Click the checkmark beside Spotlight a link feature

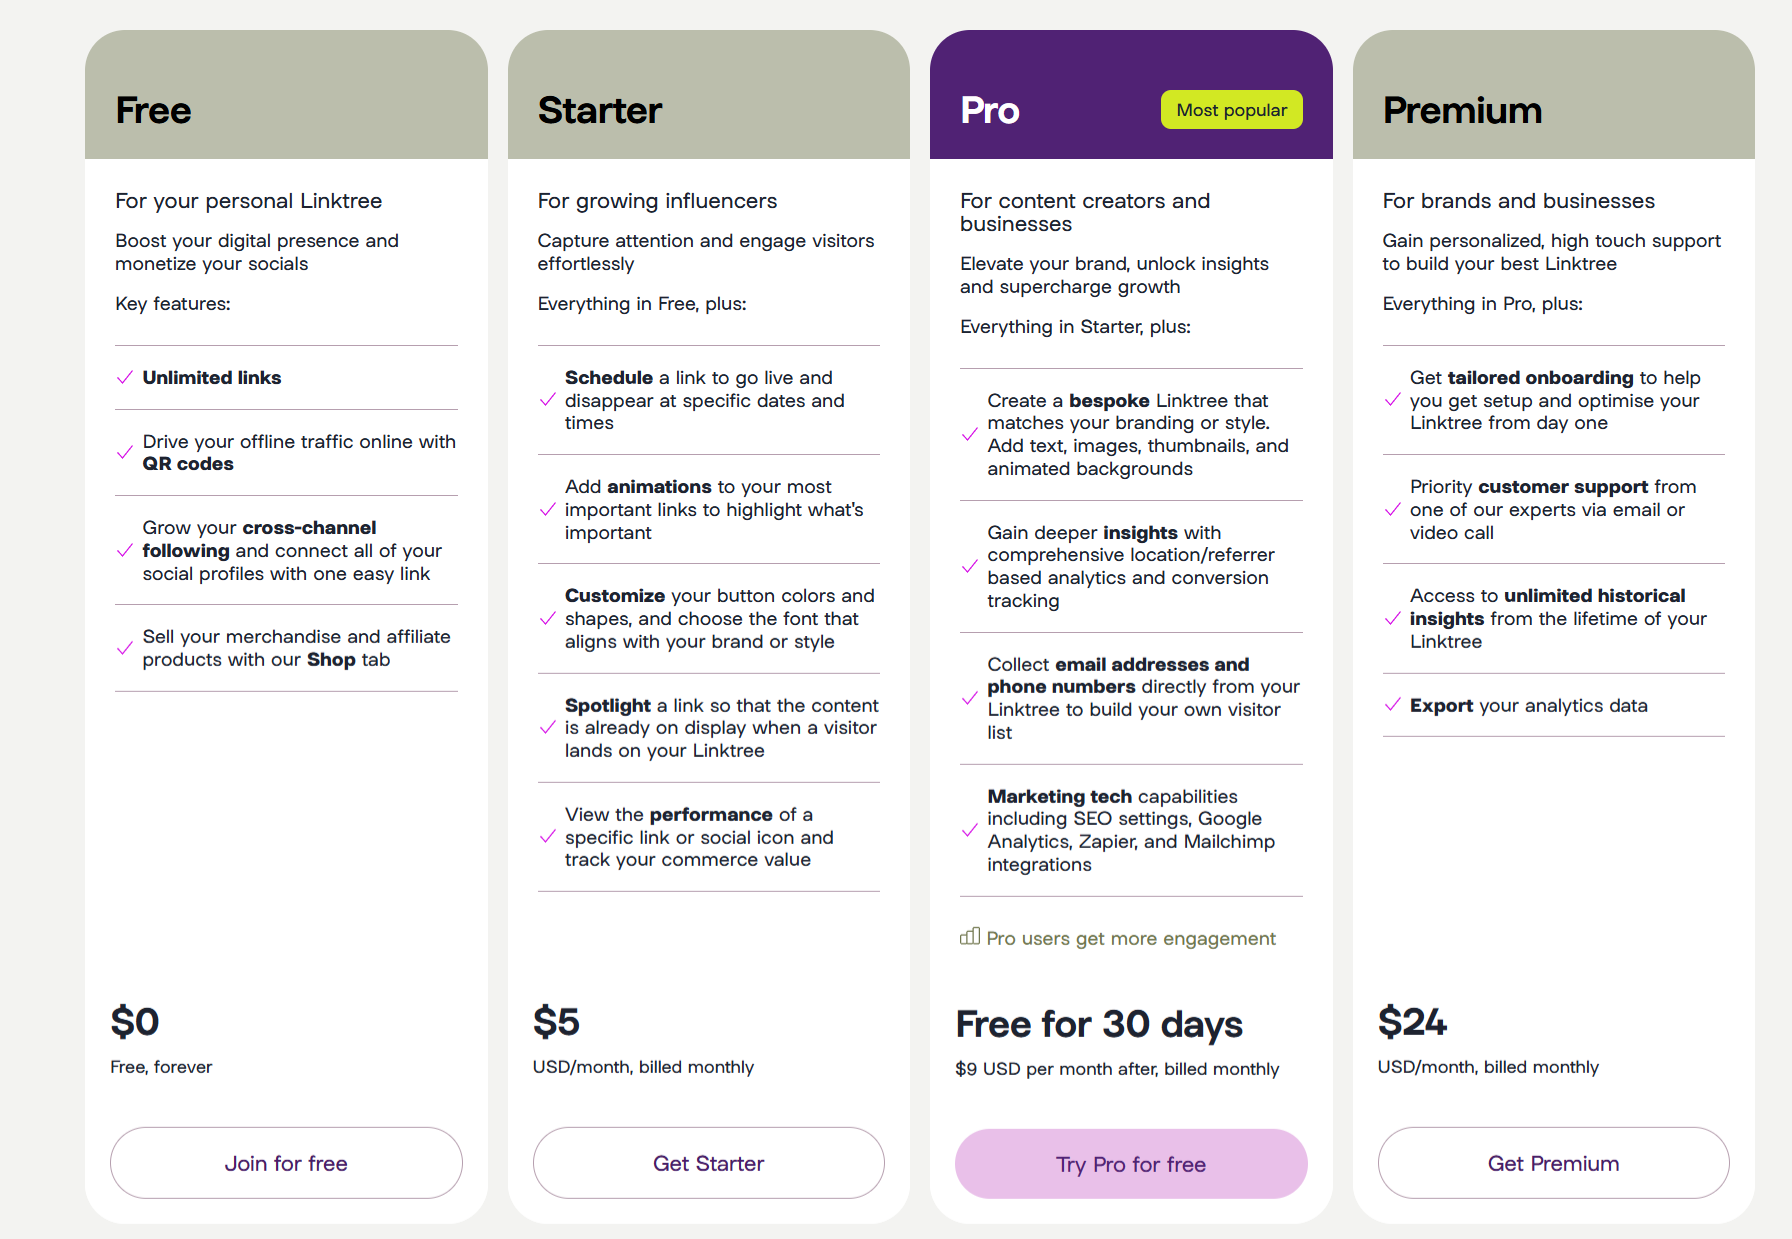(x=548, y=728)
